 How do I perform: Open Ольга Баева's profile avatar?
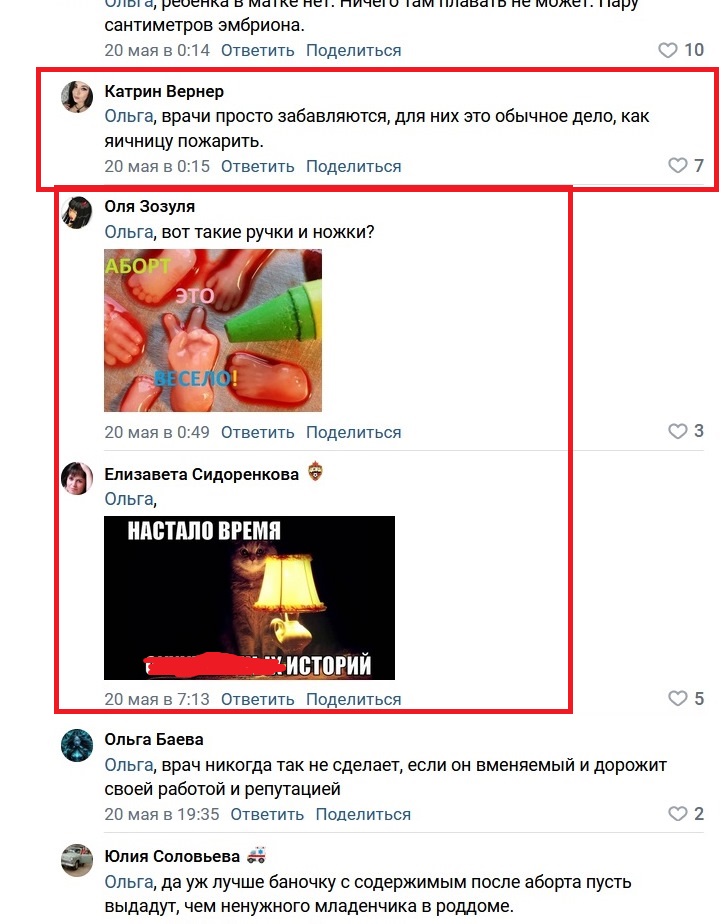click(77, 745)
